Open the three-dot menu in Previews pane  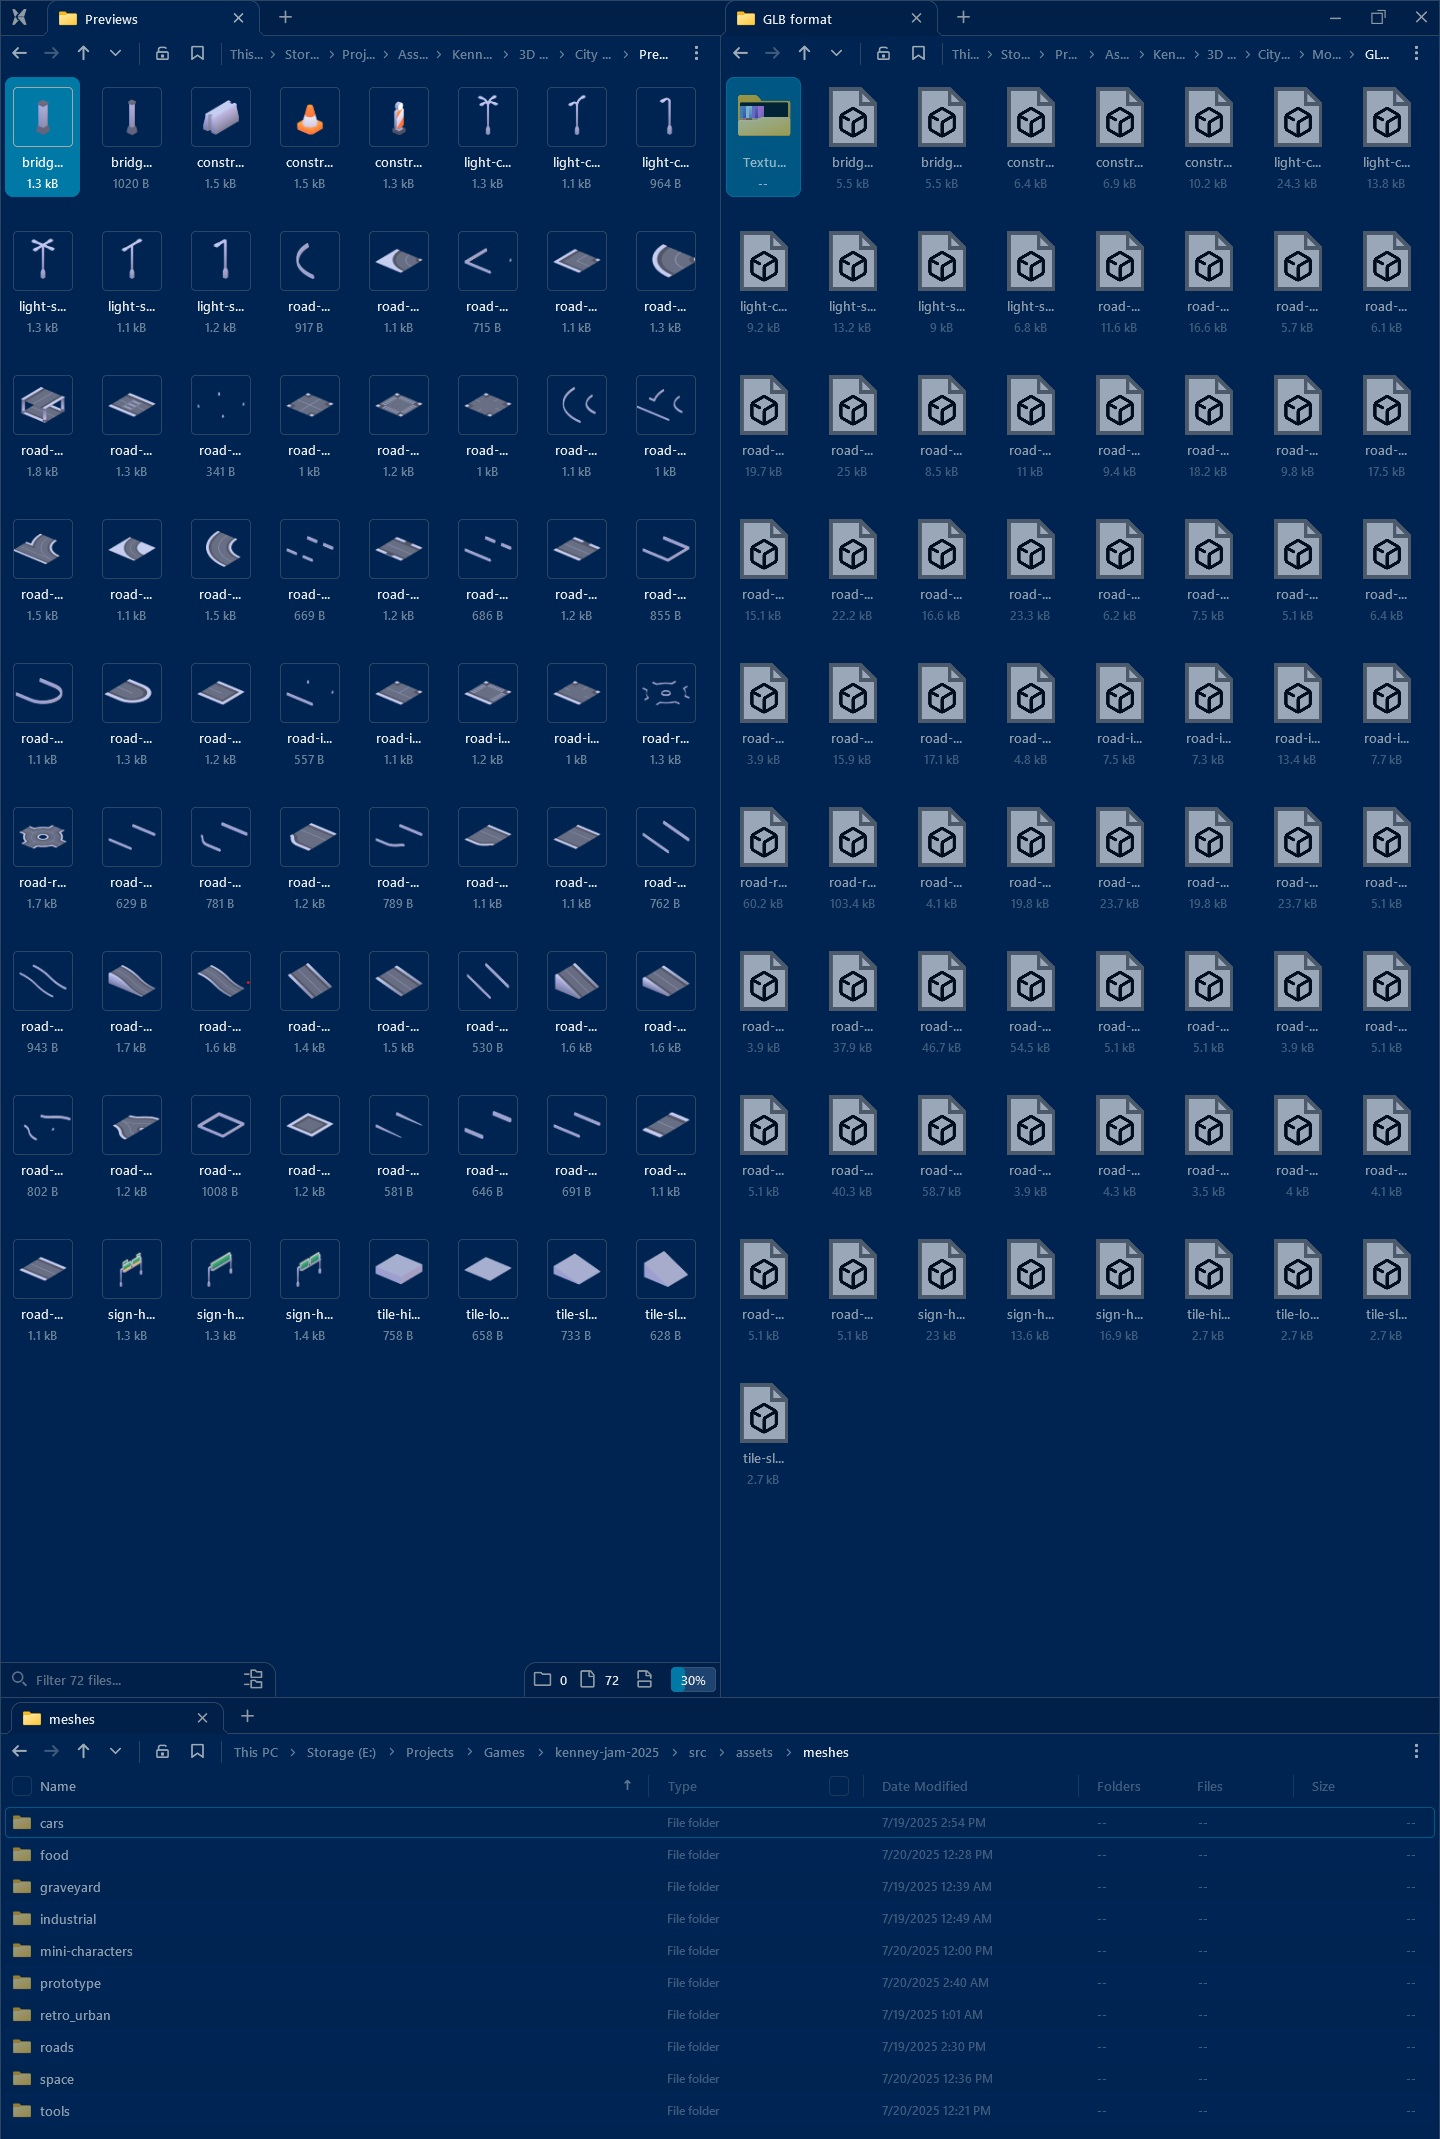pos(697,53)
